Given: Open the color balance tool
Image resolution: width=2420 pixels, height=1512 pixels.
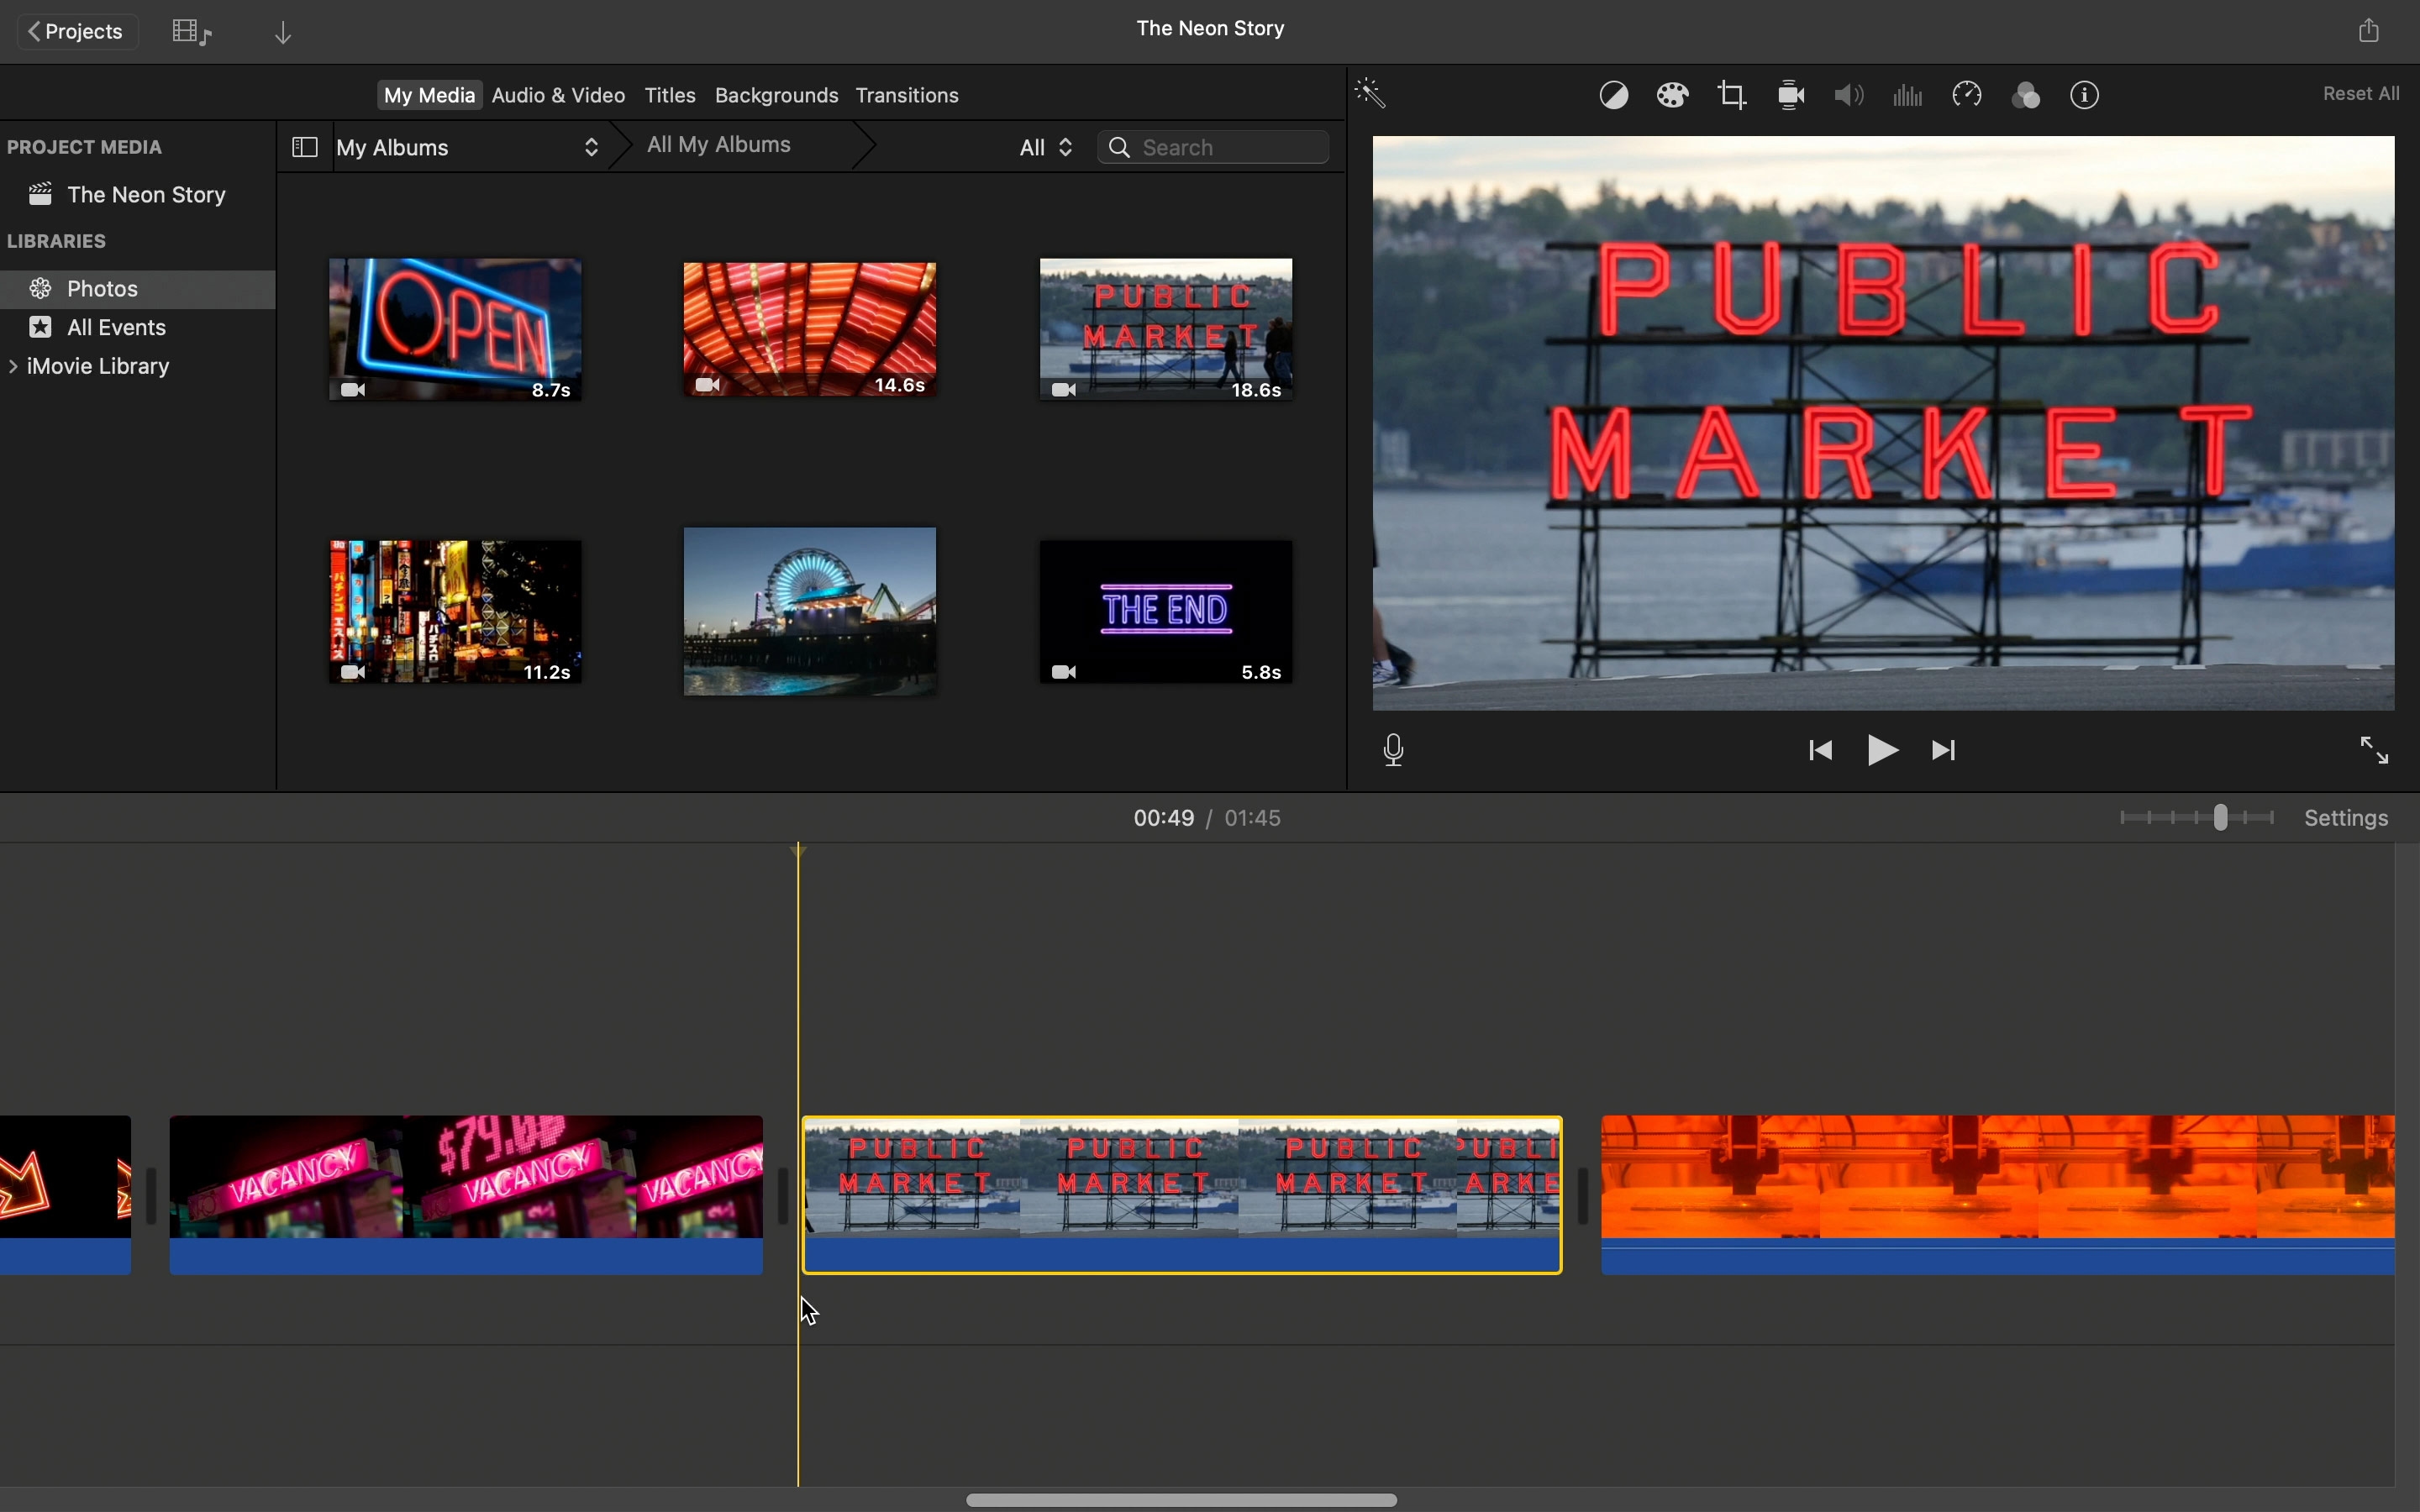Looking at the screenshot, I should [x=1614, y=96].
